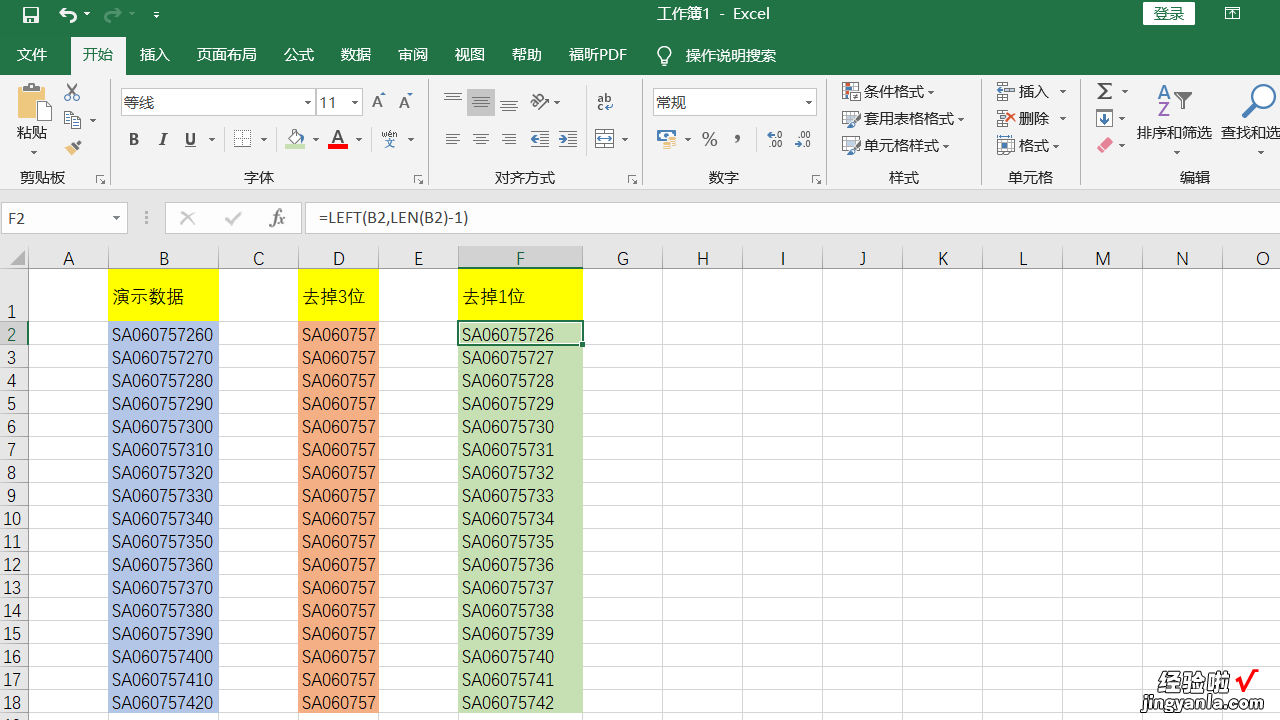Open the font size dropdown
1280x720 pixels.
tap(354, 102)
